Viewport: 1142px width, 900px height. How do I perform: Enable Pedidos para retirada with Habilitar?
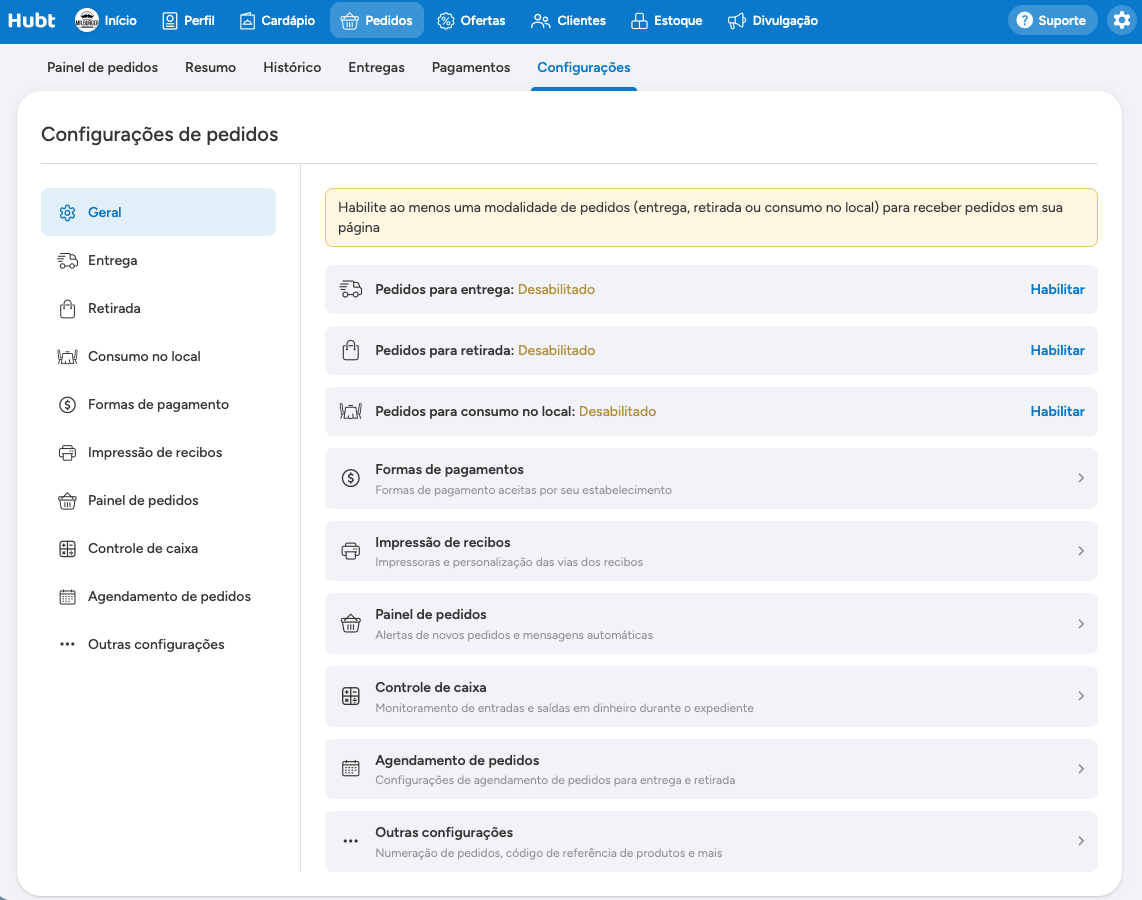(x=1058, y=350)
